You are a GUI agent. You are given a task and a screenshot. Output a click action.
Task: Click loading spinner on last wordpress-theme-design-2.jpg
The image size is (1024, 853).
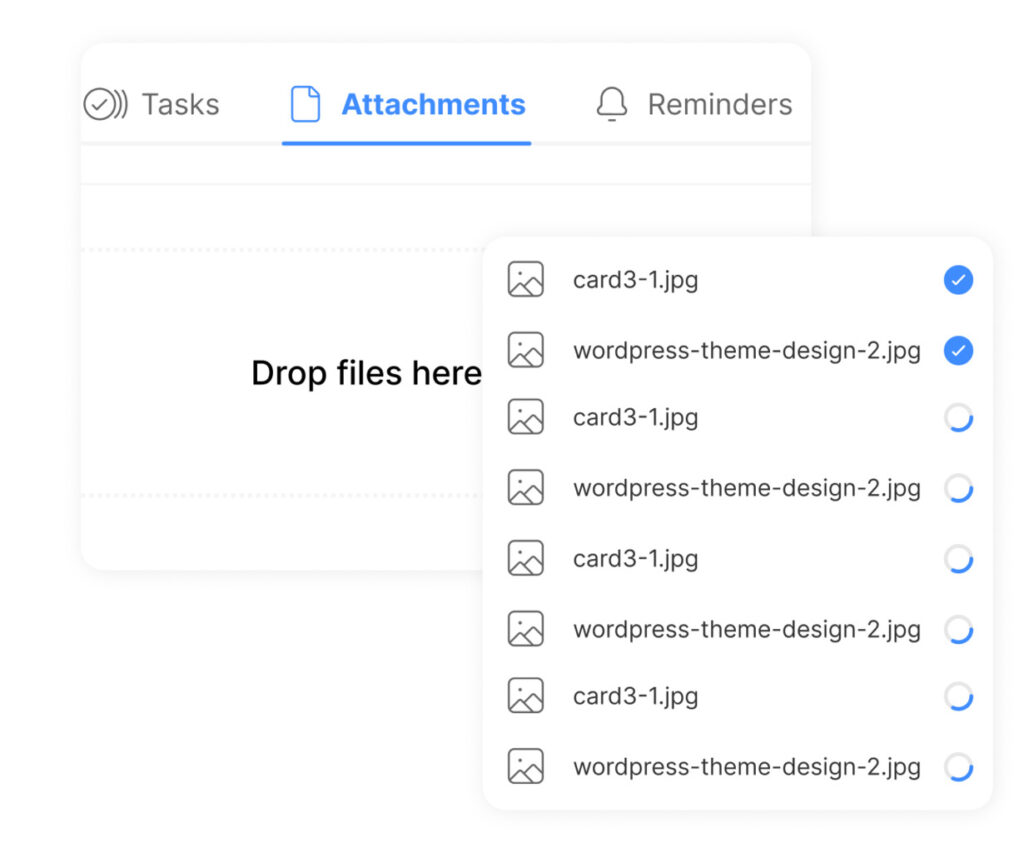[958, 767]
